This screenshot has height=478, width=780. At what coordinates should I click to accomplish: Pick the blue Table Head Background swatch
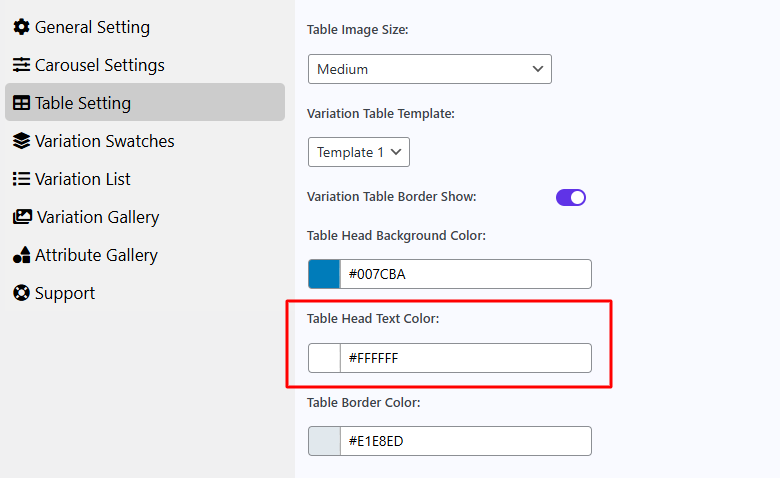pos(324,274)
